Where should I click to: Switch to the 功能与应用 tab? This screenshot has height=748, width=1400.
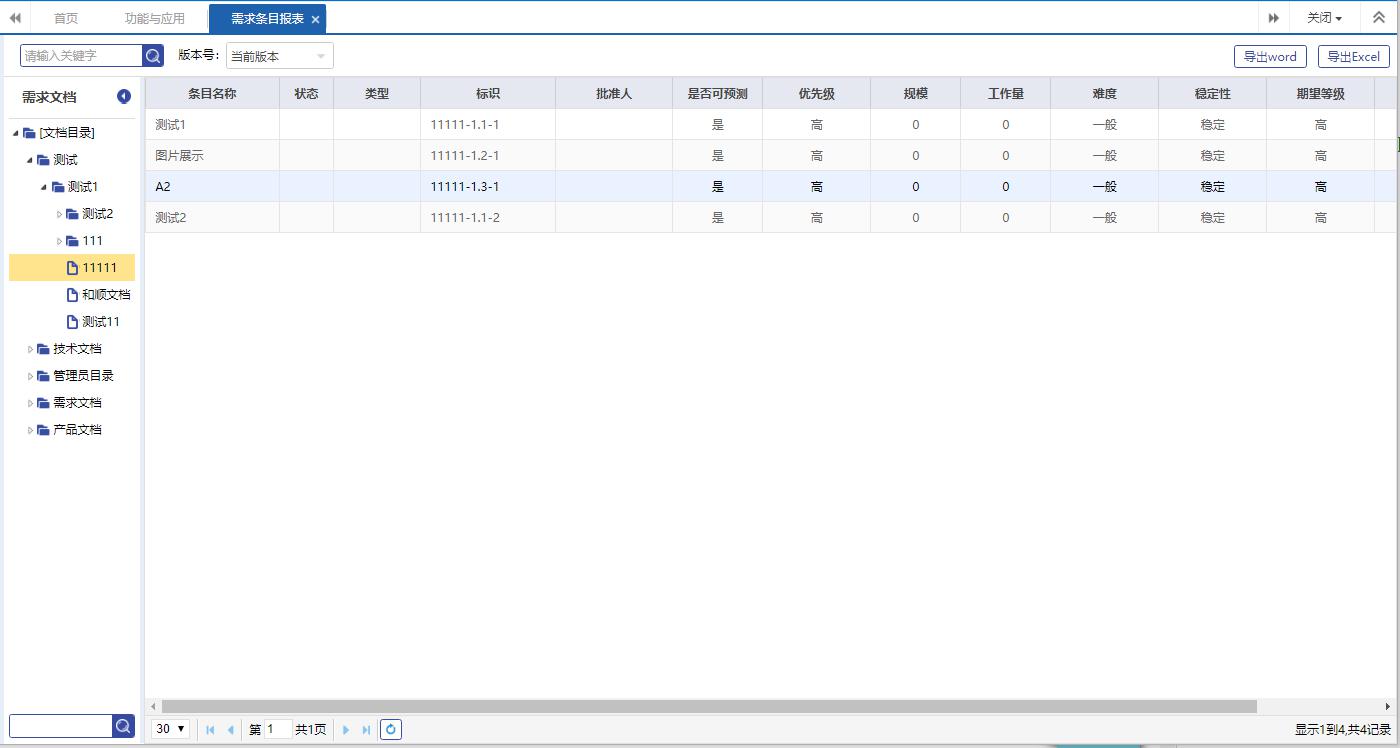click(154, 18)
